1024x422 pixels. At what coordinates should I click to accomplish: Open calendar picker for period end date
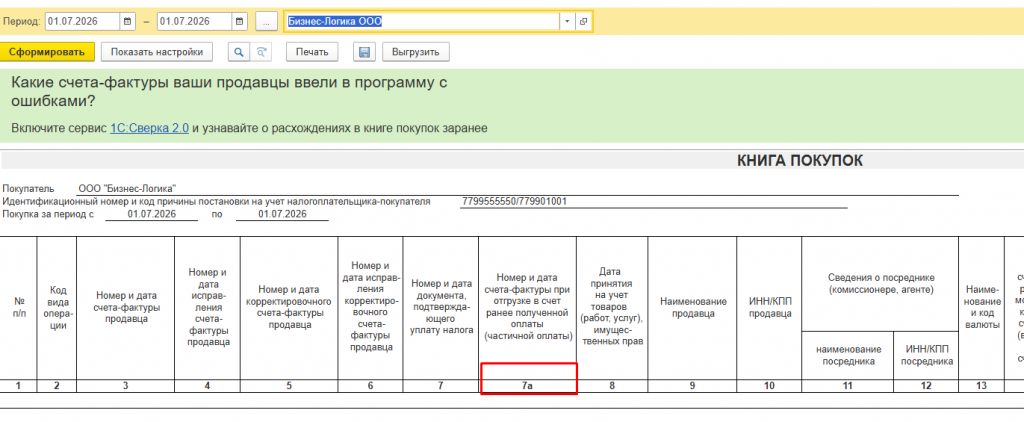[x=240, y=22]
